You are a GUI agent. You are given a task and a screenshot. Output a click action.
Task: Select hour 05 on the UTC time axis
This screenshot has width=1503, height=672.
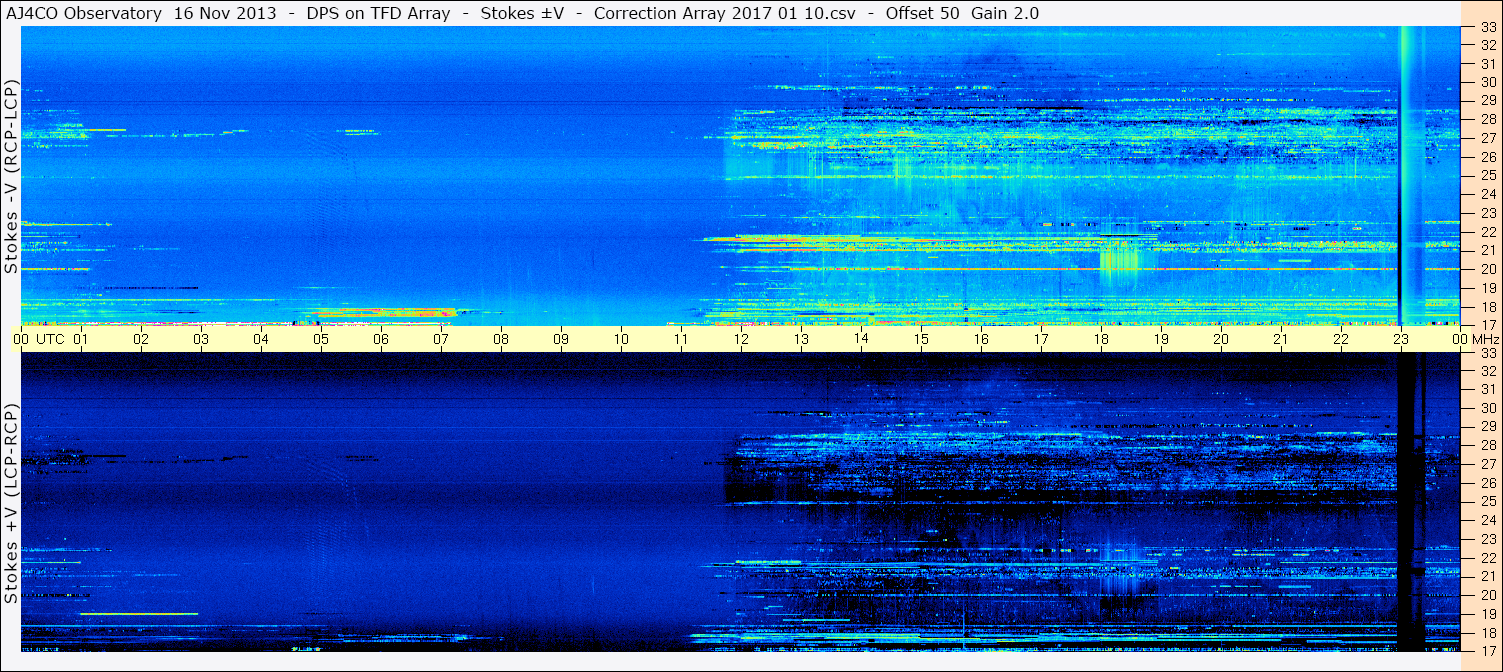point(321,339)
